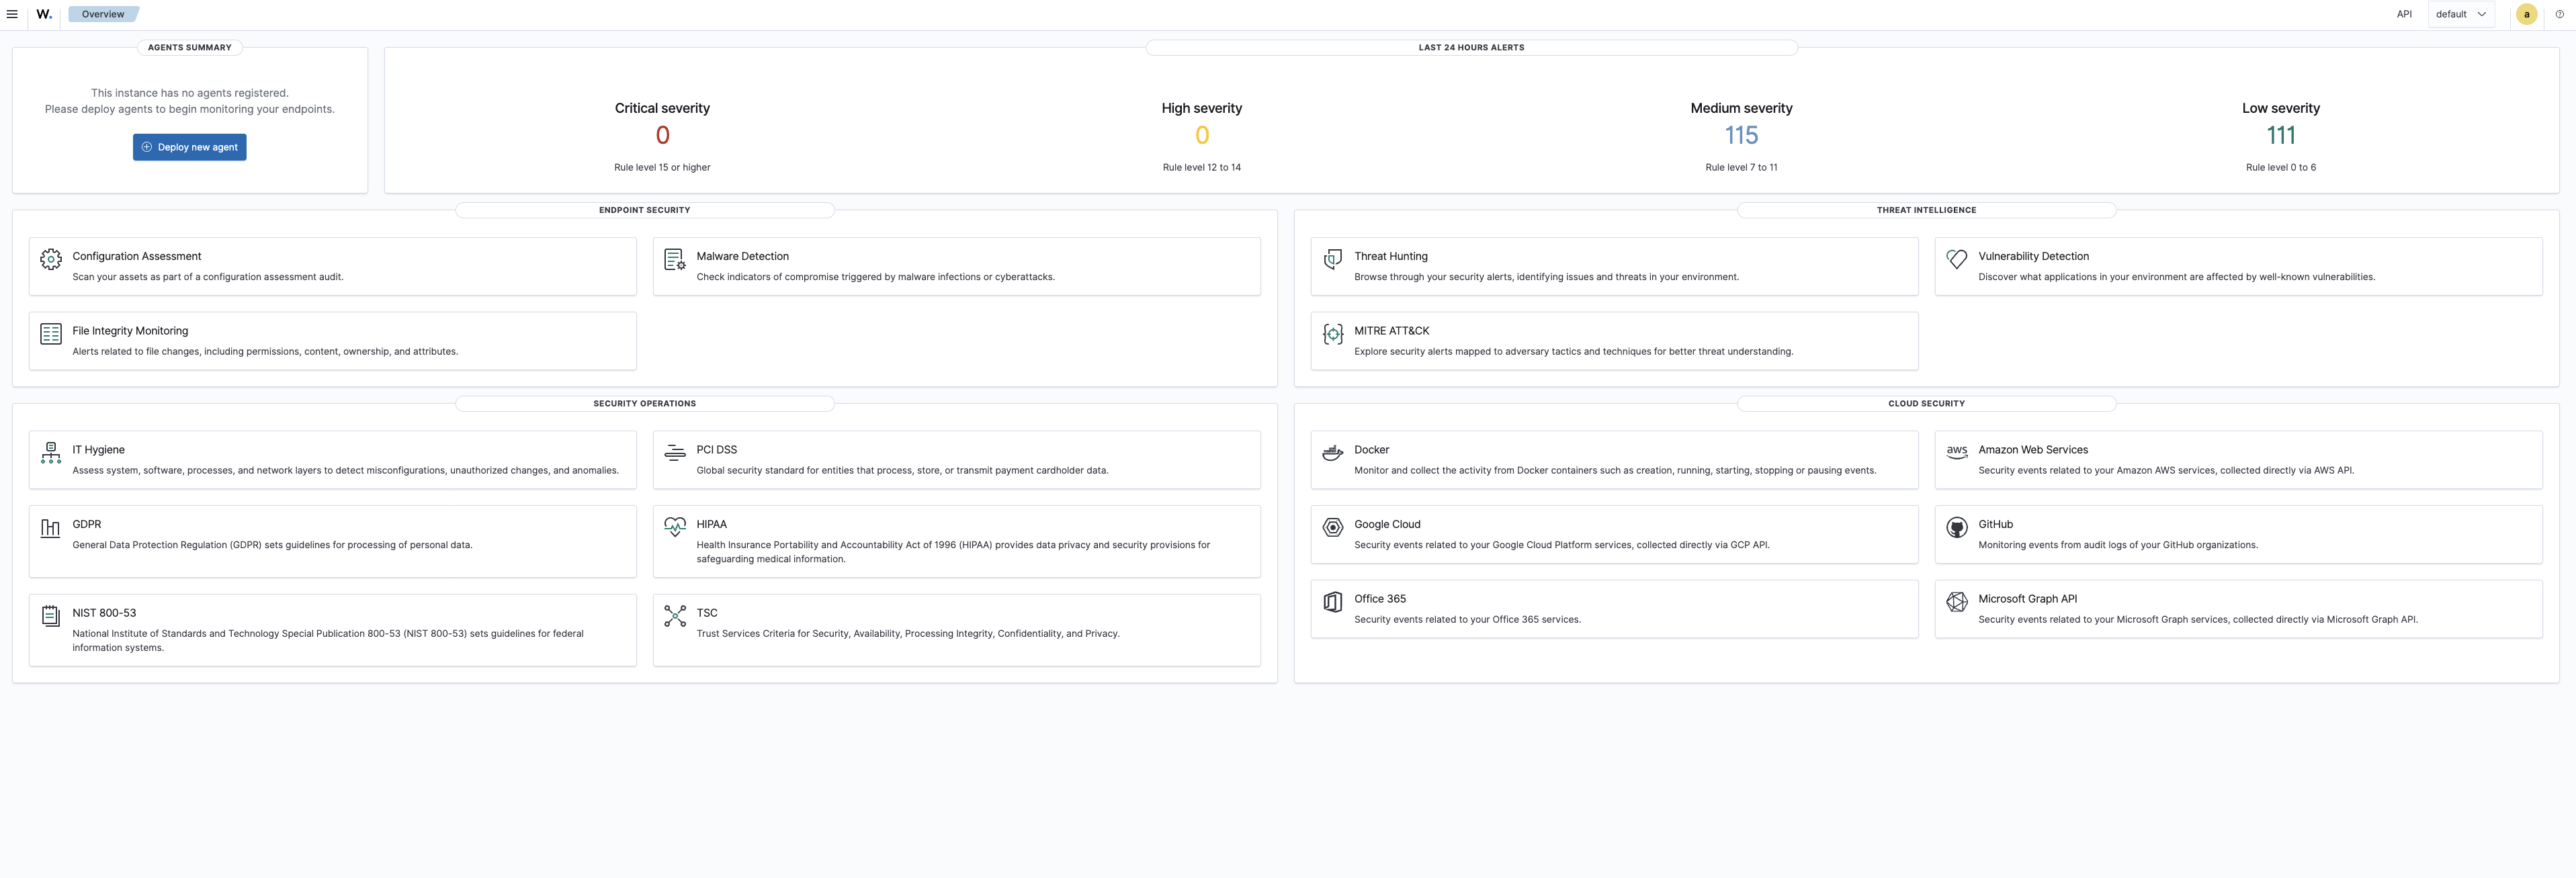Open Microsoft Graph API card title
2576x878 pixels.
2027,599
